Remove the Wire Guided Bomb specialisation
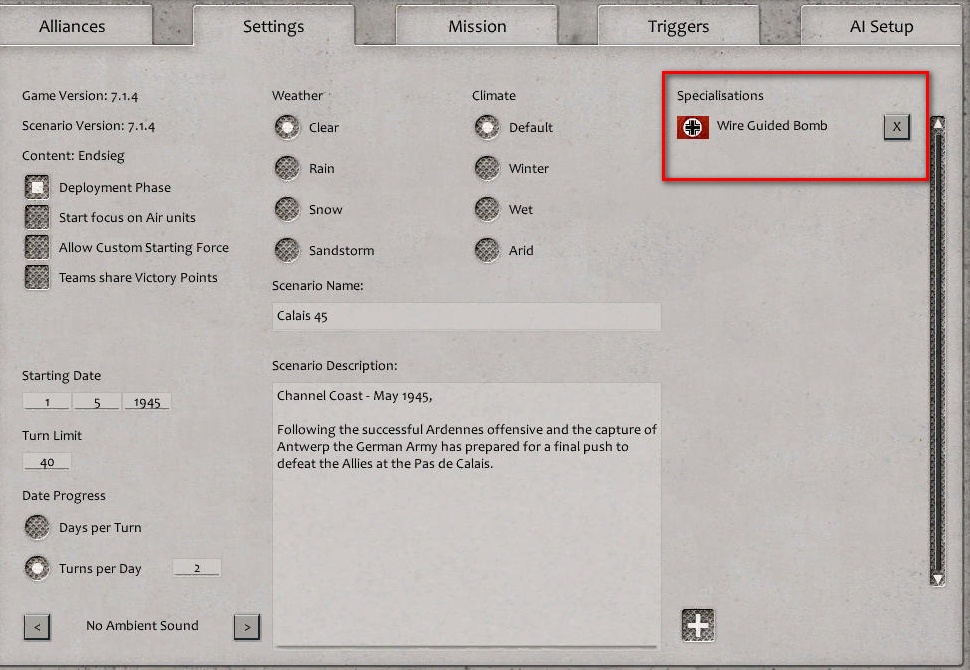This screenshot has height=670, width=970. 896,127
